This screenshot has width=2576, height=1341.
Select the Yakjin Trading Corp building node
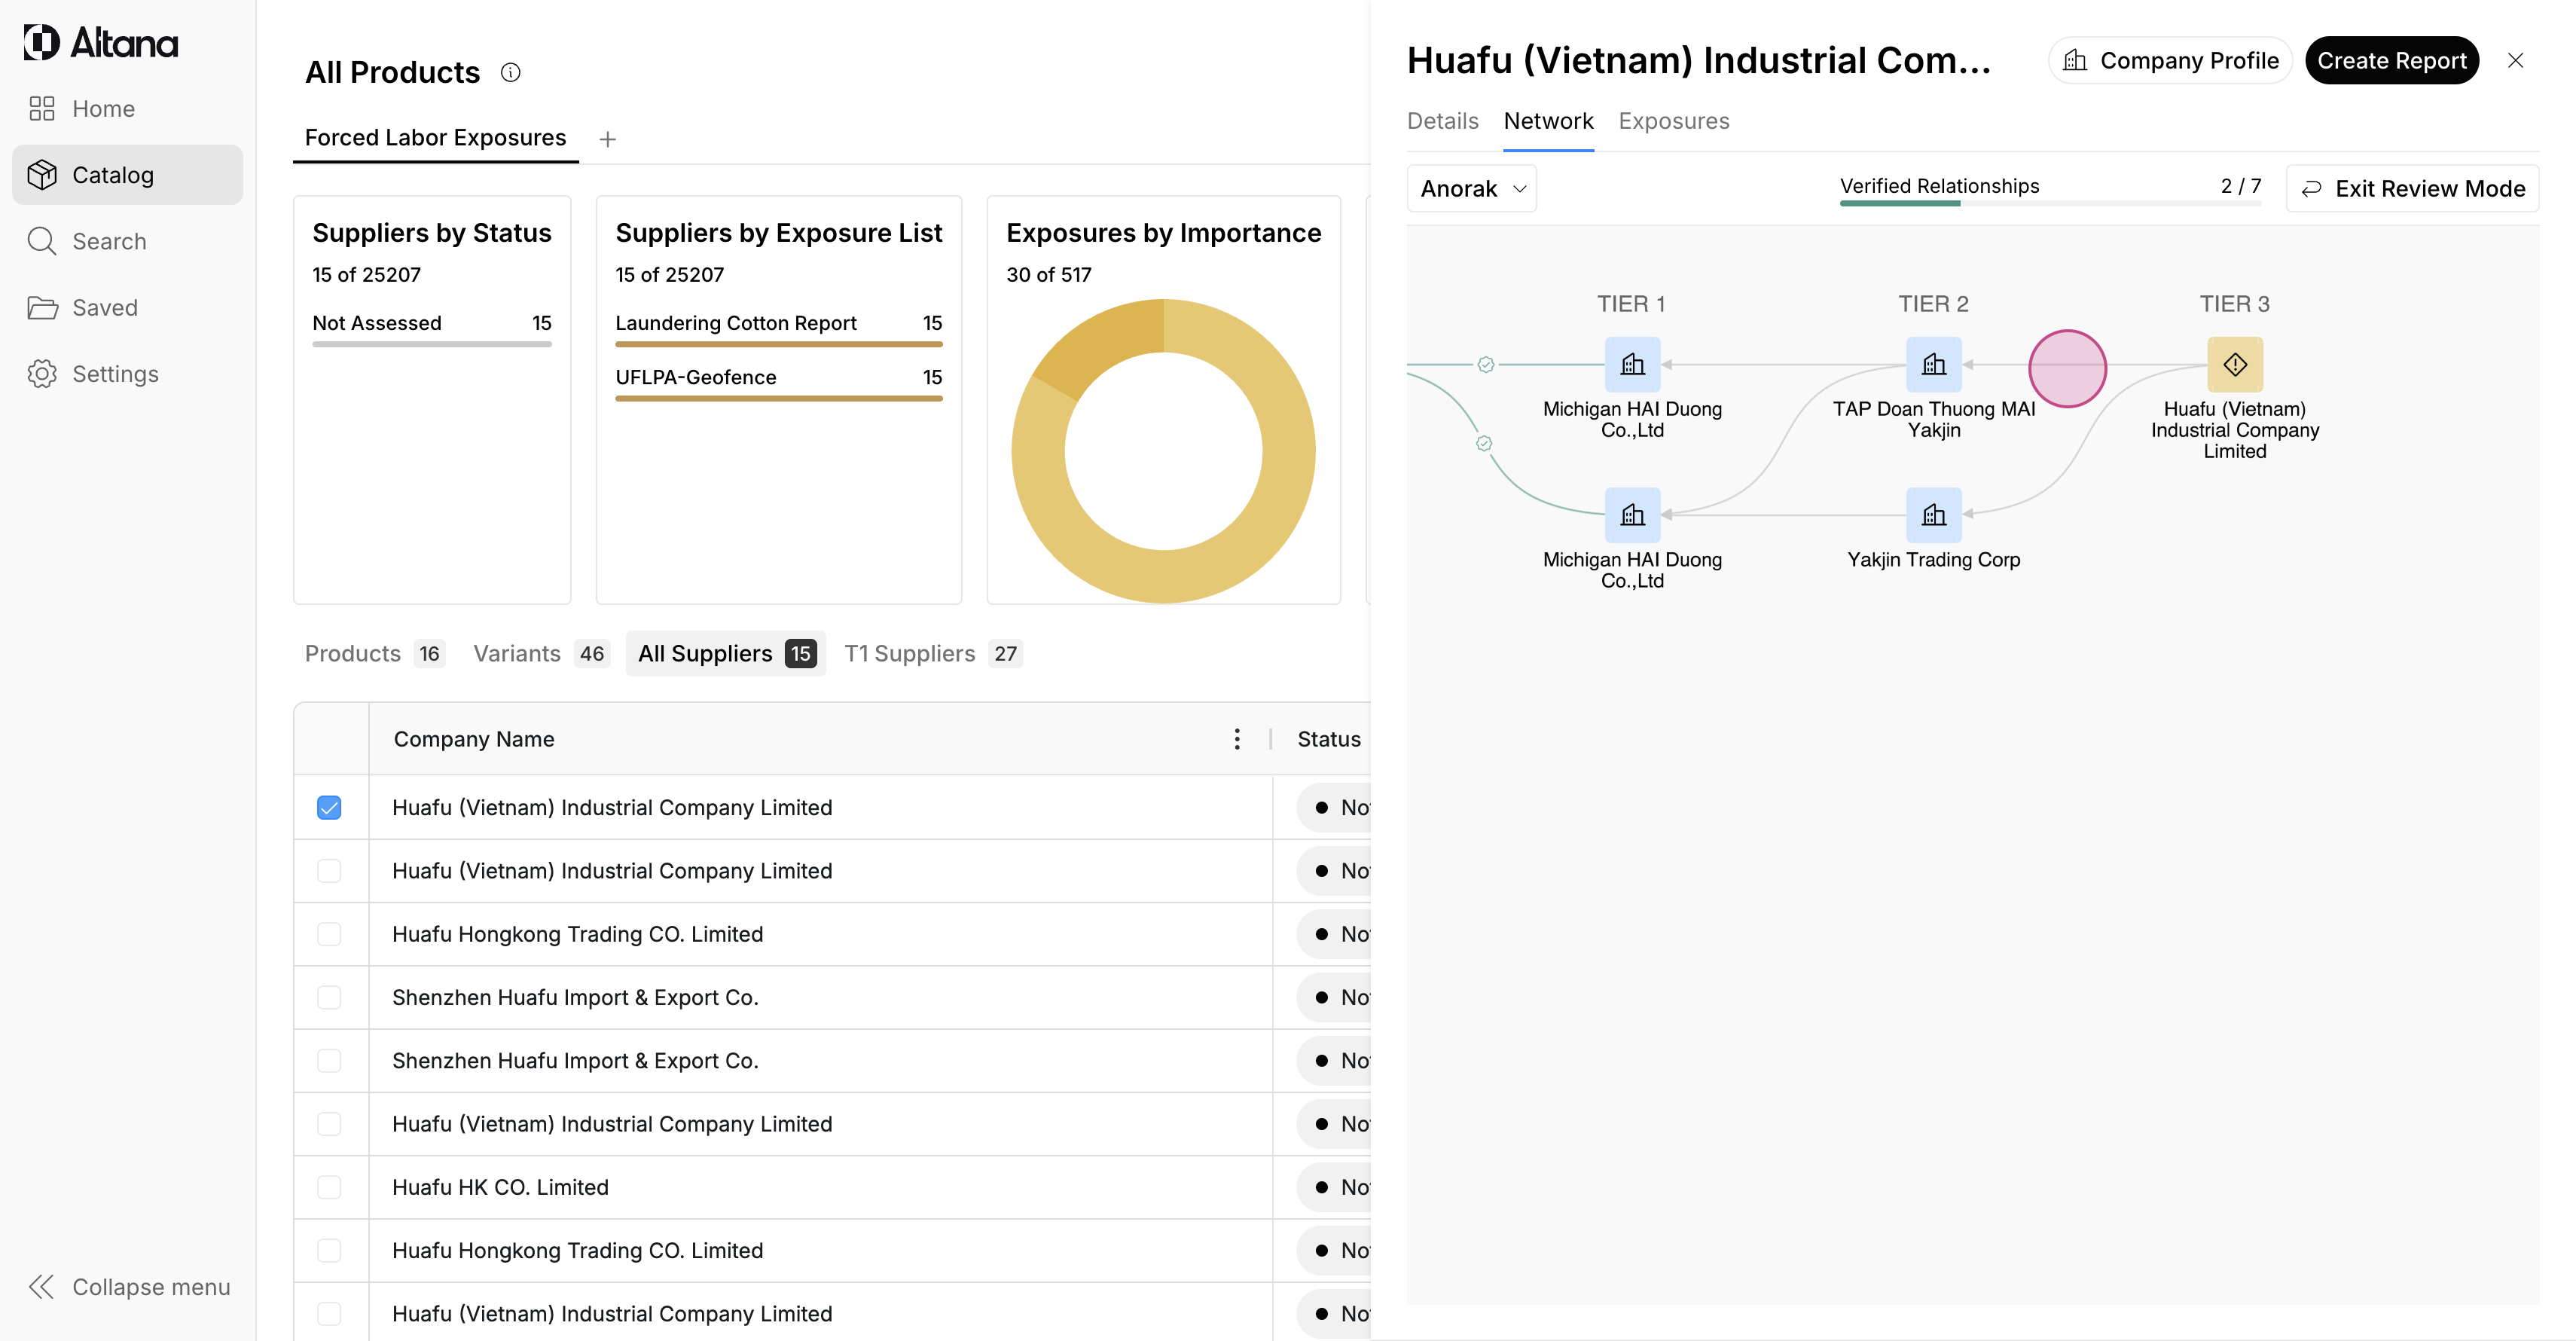coord(1933,515)
